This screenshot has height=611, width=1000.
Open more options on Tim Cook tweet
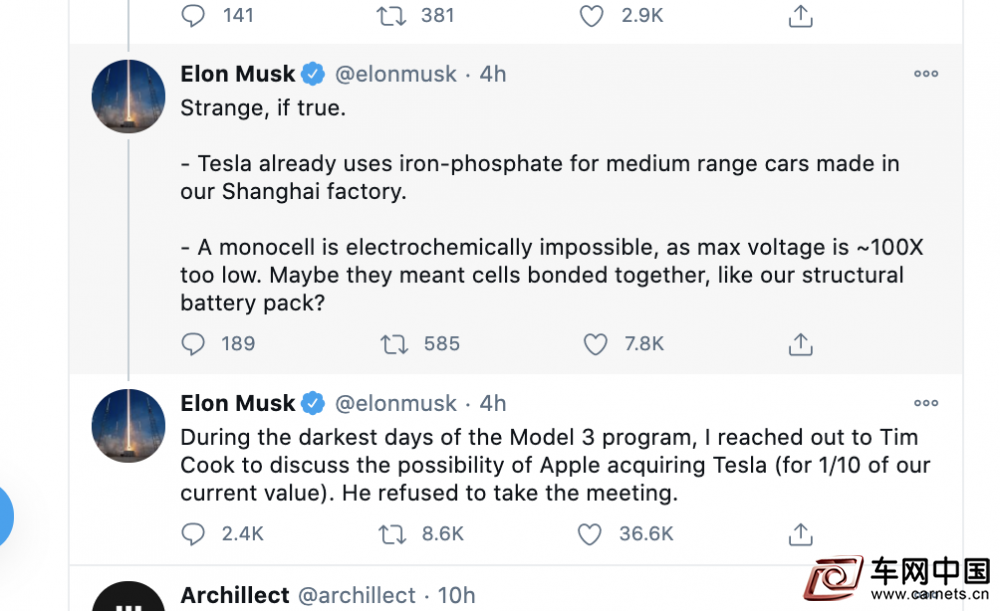tap(925, 403)
